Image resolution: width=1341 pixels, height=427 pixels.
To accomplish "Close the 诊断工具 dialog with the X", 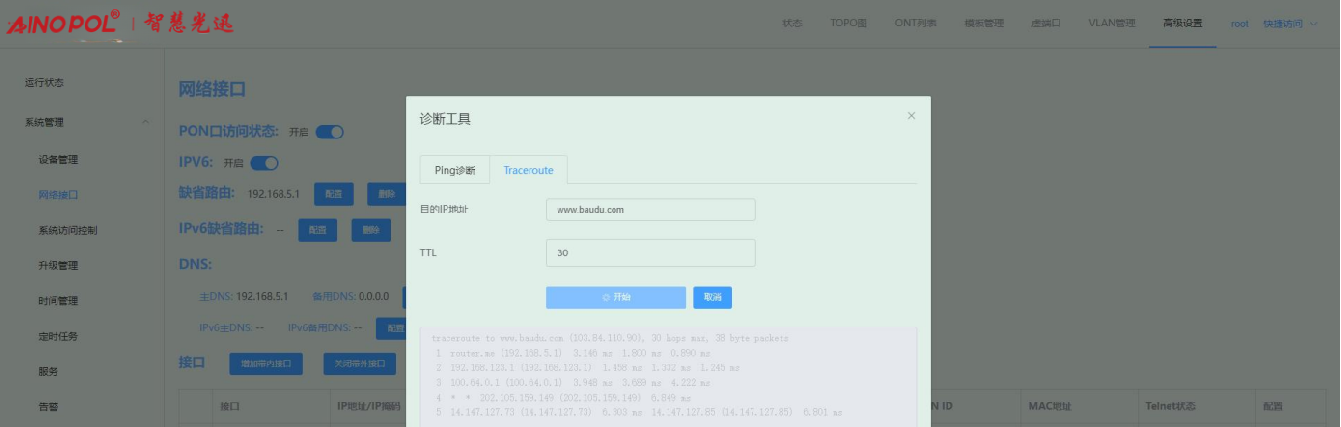I will (911, 116).
